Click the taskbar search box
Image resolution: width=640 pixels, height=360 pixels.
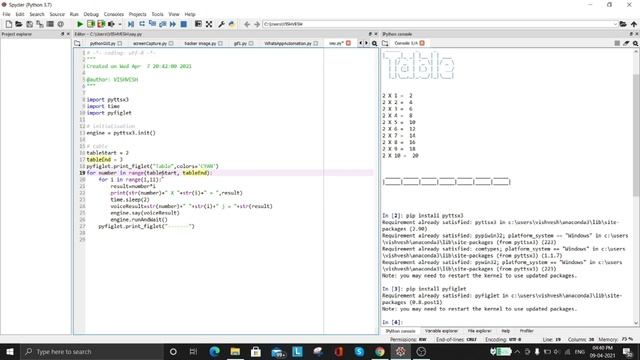tap(92, 351)
